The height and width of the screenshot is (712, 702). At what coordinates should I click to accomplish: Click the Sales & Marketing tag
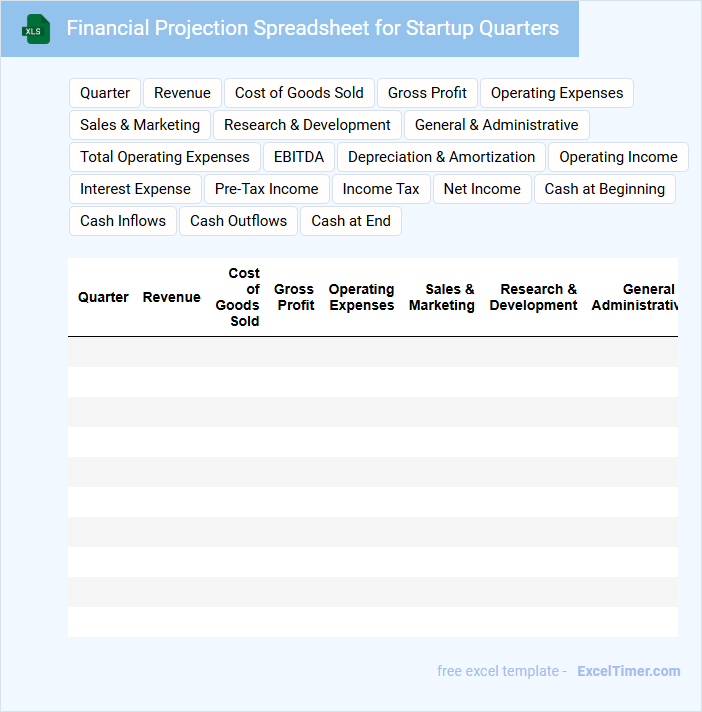(x=140, y=125)
